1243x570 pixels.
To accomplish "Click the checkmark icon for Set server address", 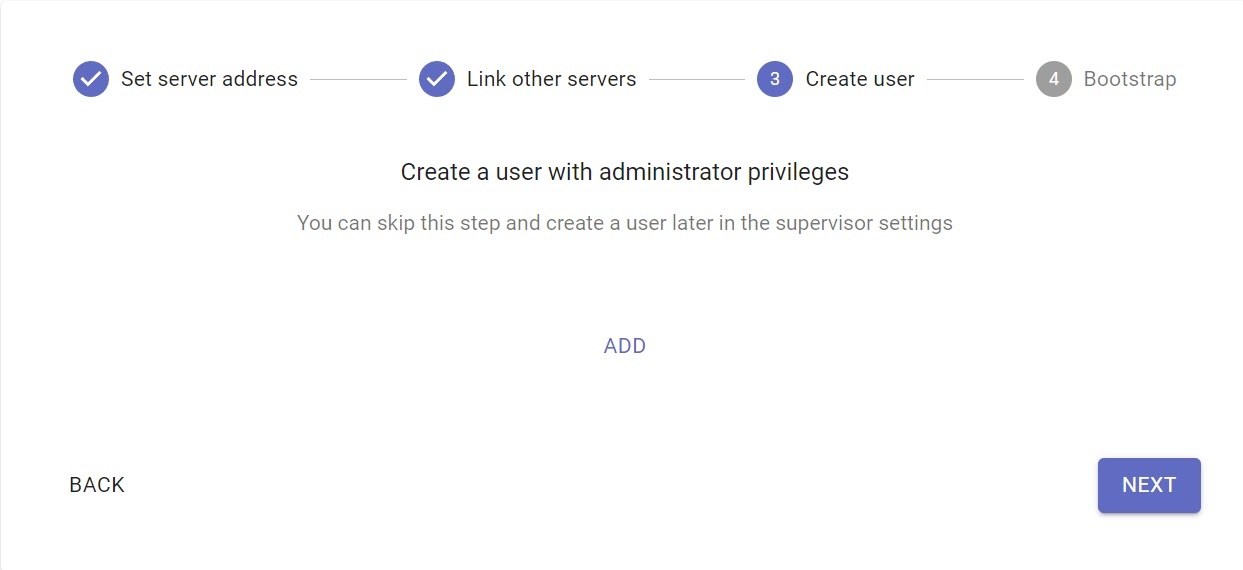I will (x=91, y=79).
